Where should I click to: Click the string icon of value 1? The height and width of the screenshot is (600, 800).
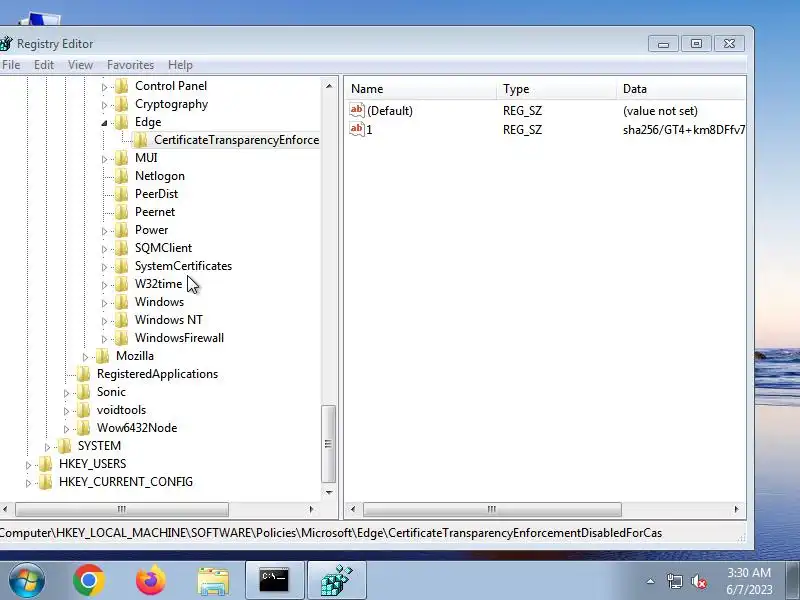click(x=357, y=129)
